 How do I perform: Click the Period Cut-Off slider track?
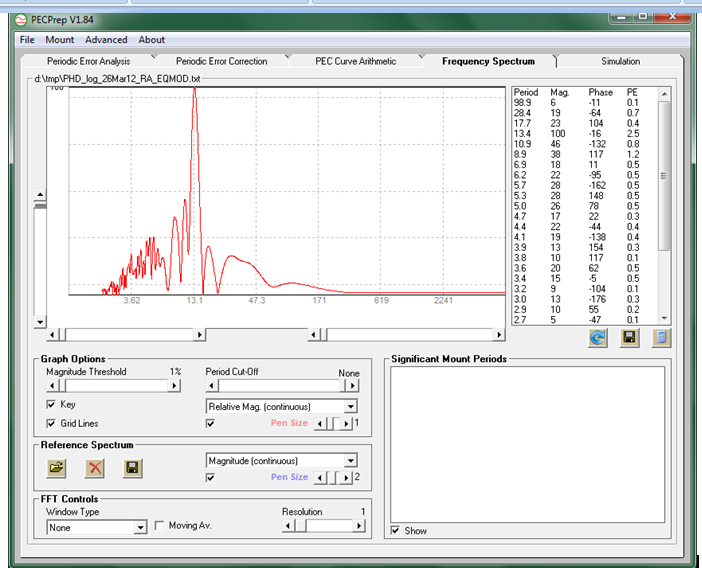280,385
